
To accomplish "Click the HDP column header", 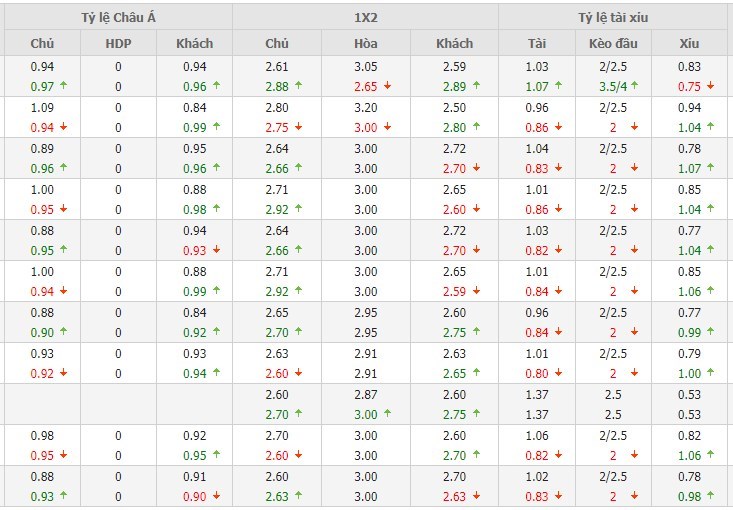I will click(118, 43).
